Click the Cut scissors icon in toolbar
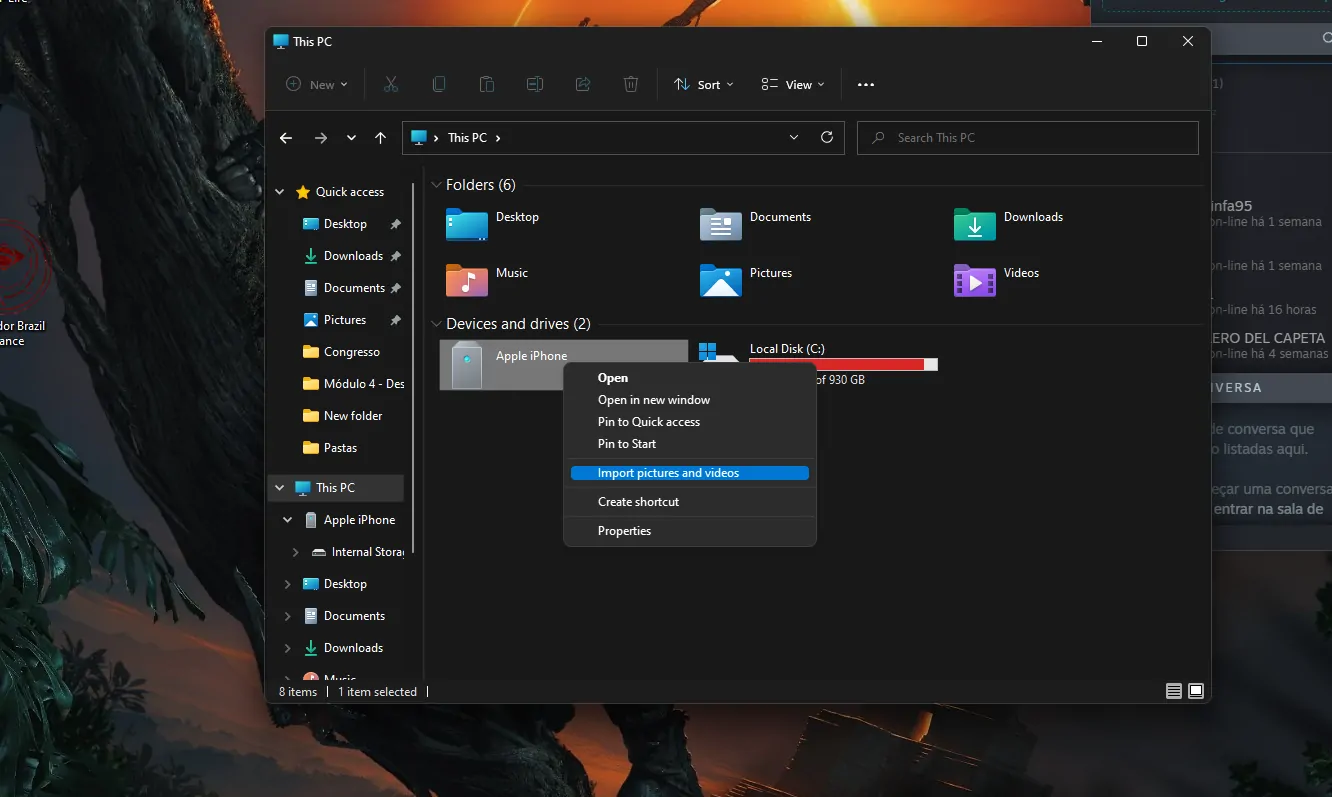Viewport: 1332px width, 797px height. (x=391, y=85)
